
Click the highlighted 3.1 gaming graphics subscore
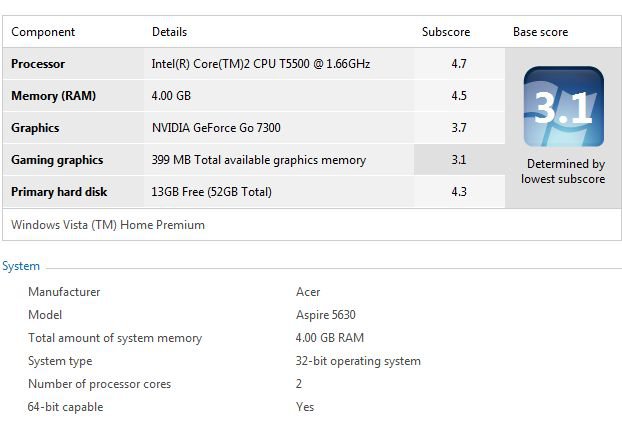pyautogui.click(x=459, y=160)
